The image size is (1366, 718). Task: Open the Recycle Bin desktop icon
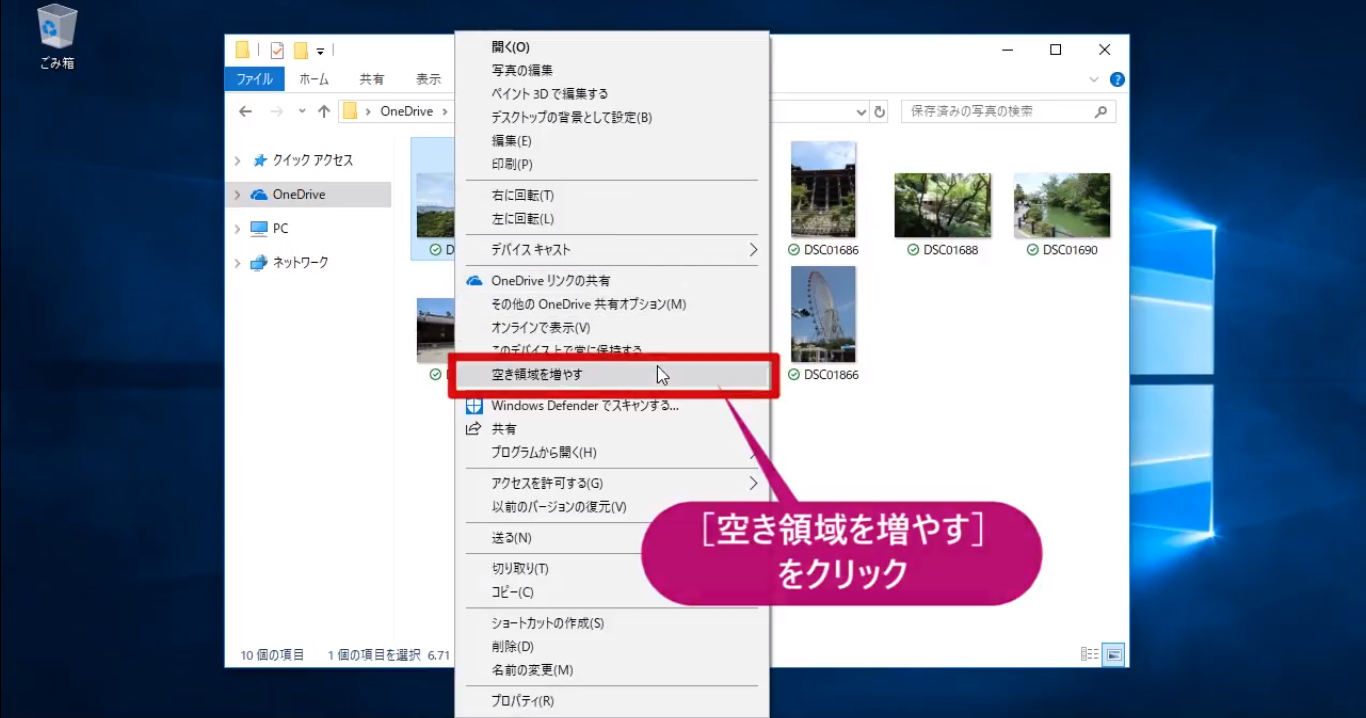pos(56,38)
